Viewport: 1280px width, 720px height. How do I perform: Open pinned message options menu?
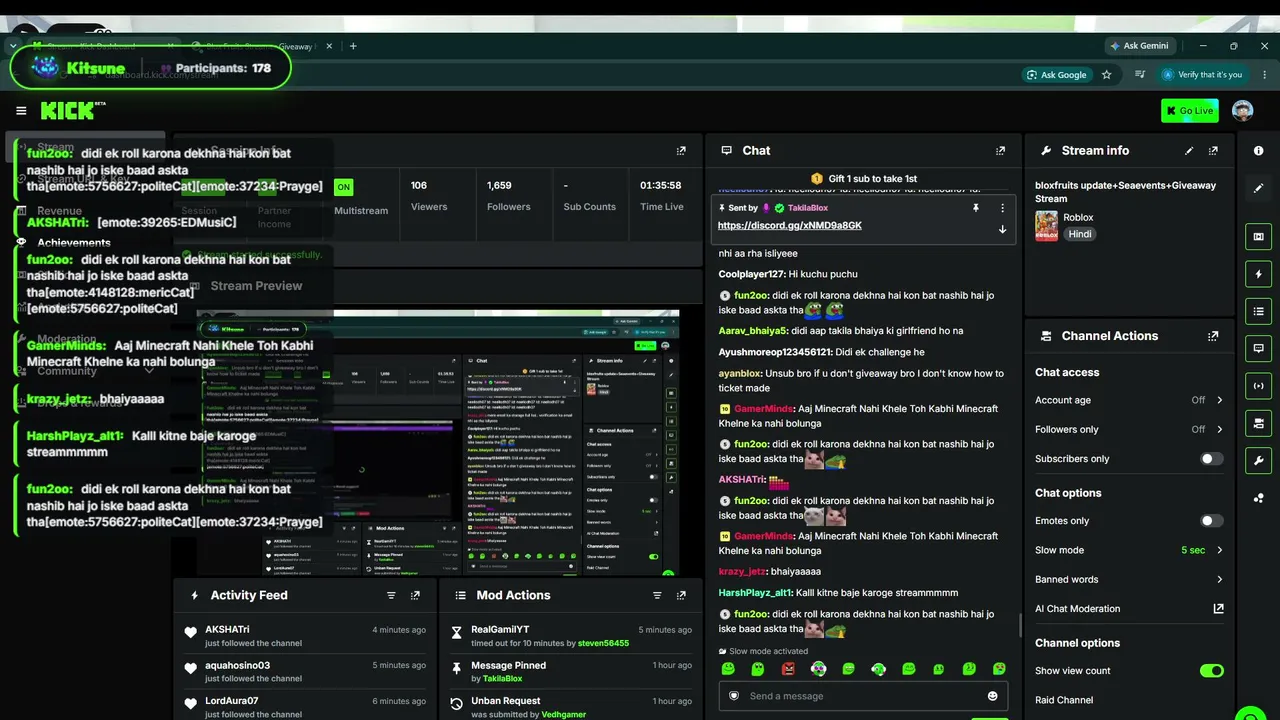(1002, 208)
